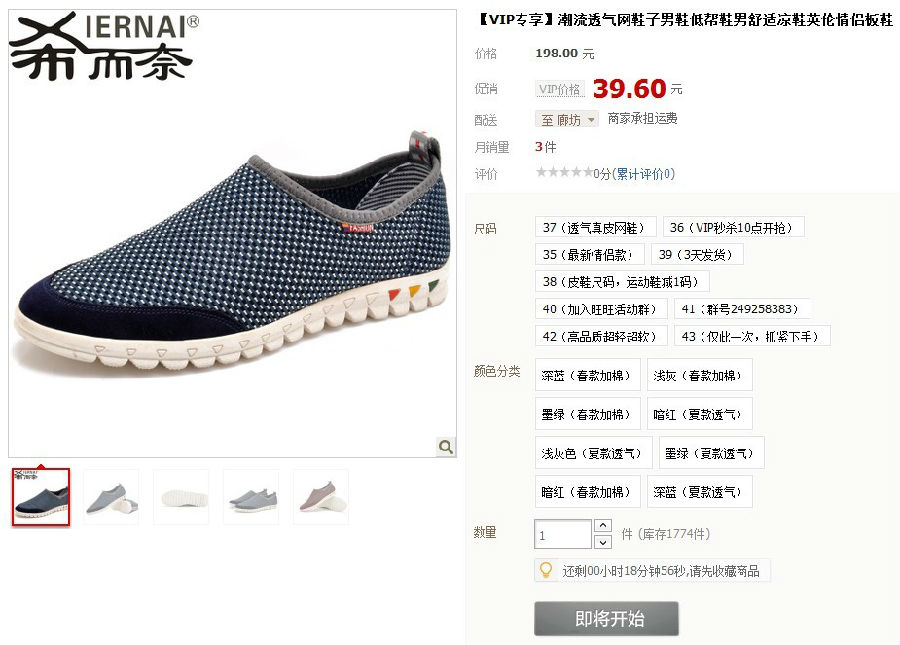
Task: Increase quantity with the up arrow
Action: (603, 525)
